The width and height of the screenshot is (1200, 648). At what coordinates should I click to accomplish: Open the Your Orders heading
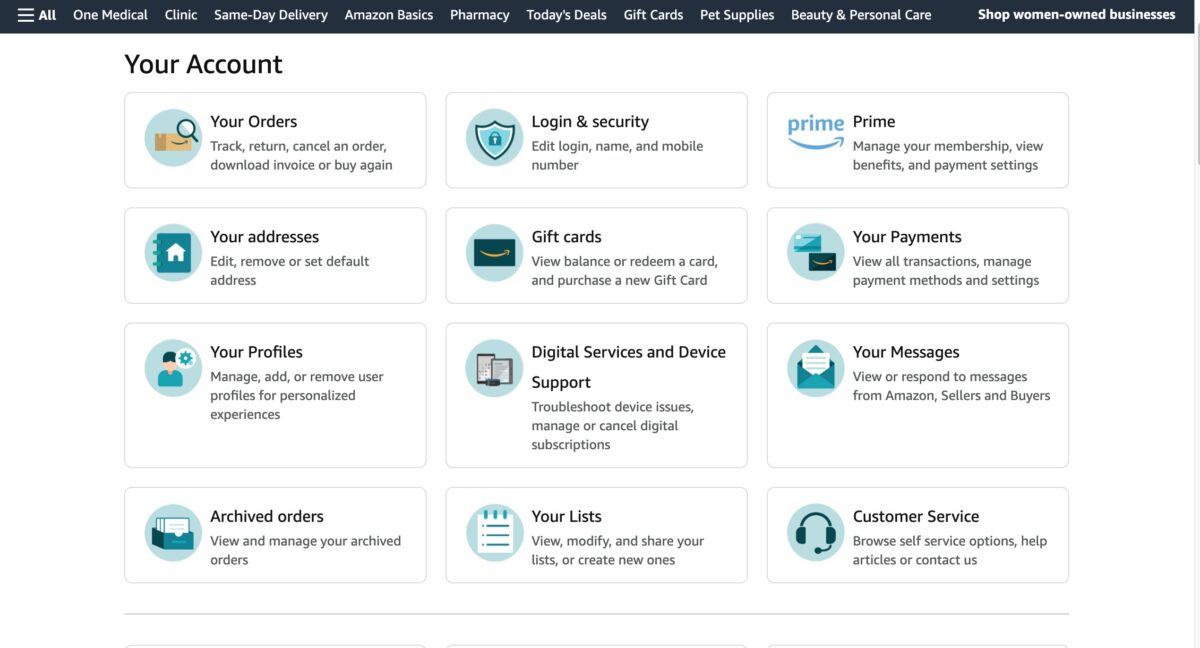click(254, 121)
